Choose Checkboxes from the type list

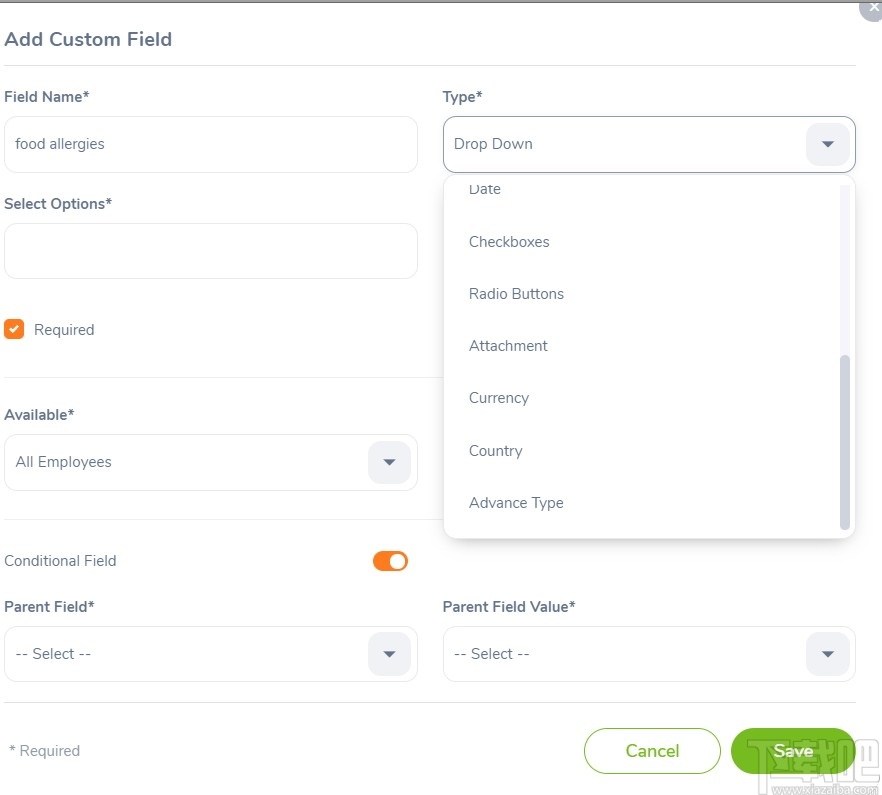pos(509,242)
